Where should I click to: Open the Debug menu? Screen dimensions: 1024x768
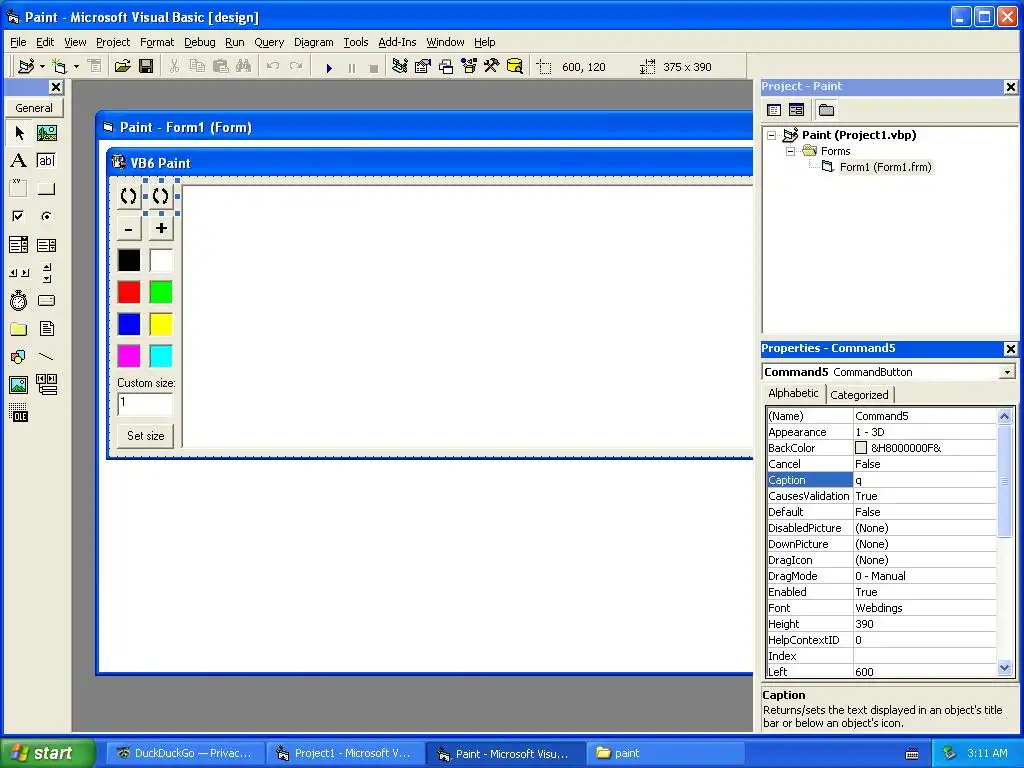tap(199, 42)
